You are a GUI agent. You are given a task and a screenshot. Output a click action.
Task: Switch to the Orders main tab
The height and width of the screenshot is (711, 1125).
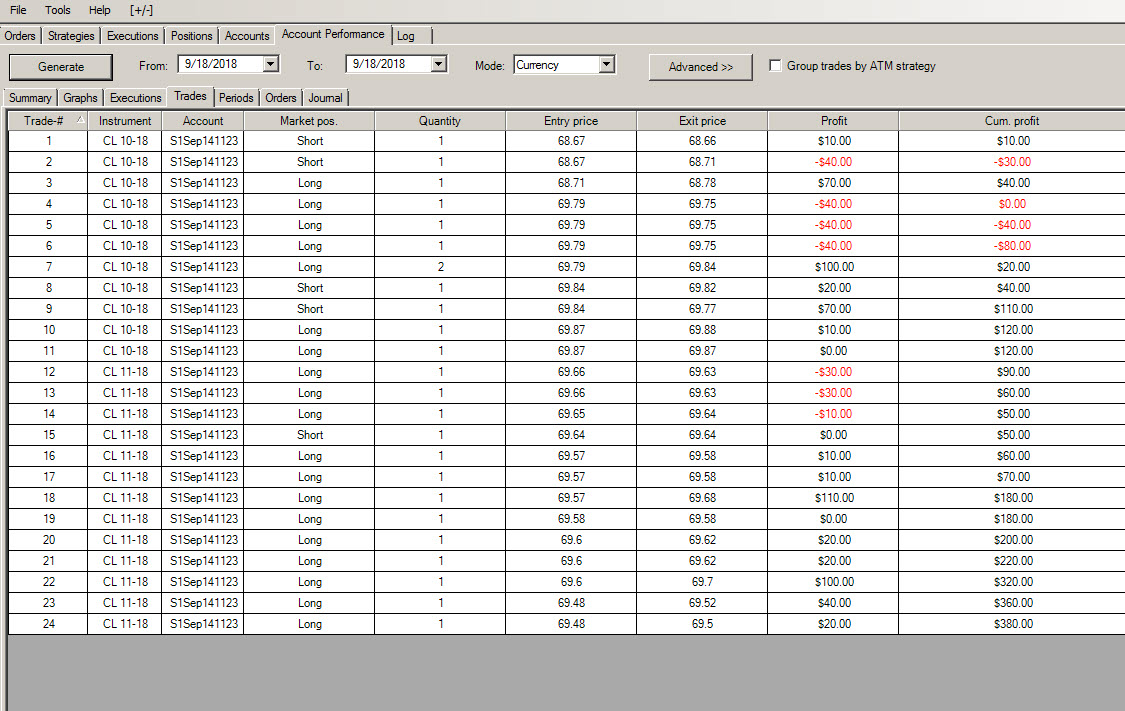(x=20, y=36)
